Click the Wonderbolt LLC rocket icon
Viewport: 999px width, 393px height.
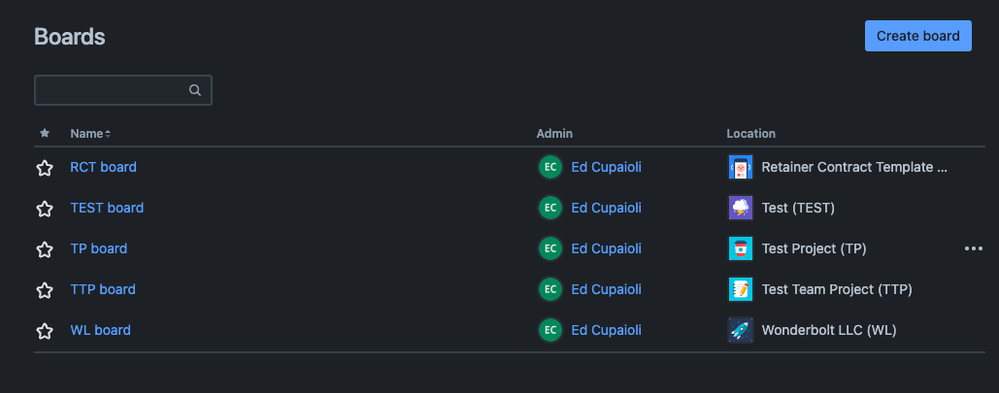[x=740, y=330]
